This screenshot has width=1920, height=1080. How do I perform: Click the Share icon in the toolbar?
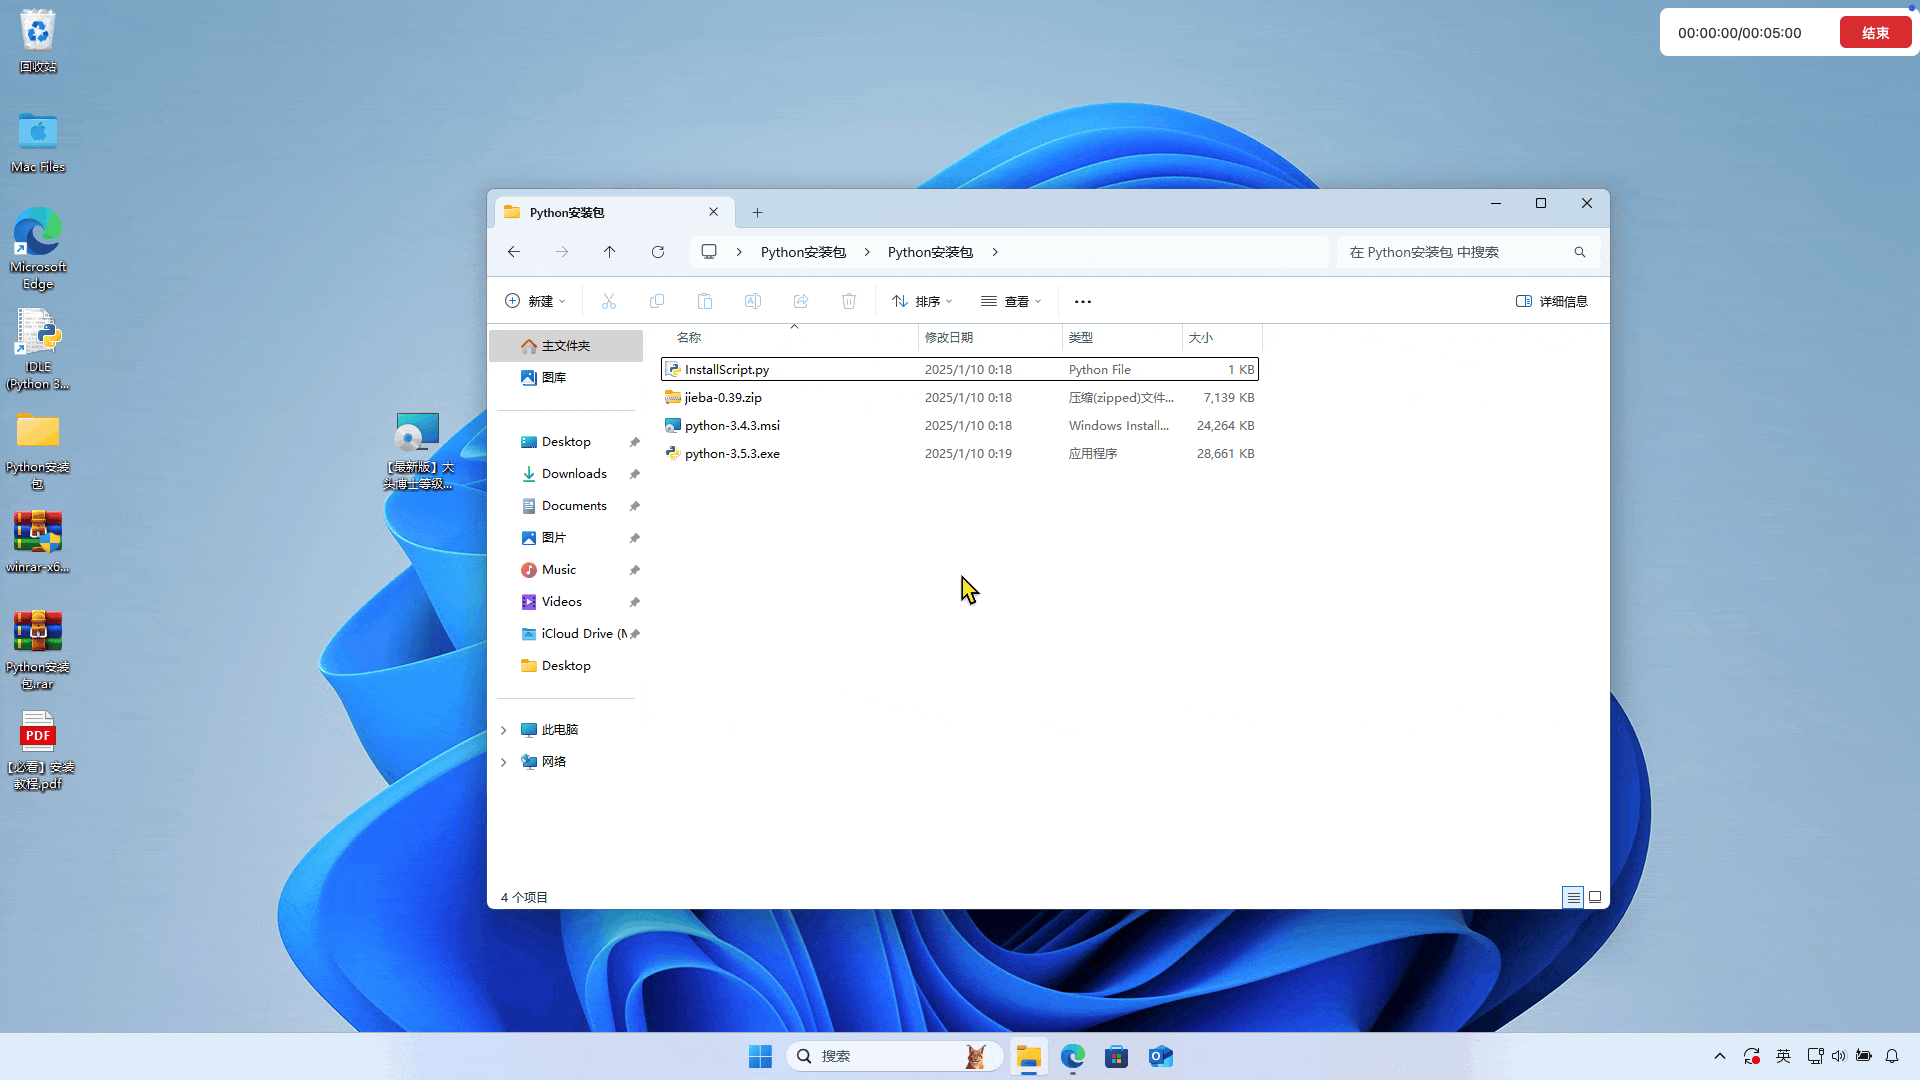pos(801,301)
